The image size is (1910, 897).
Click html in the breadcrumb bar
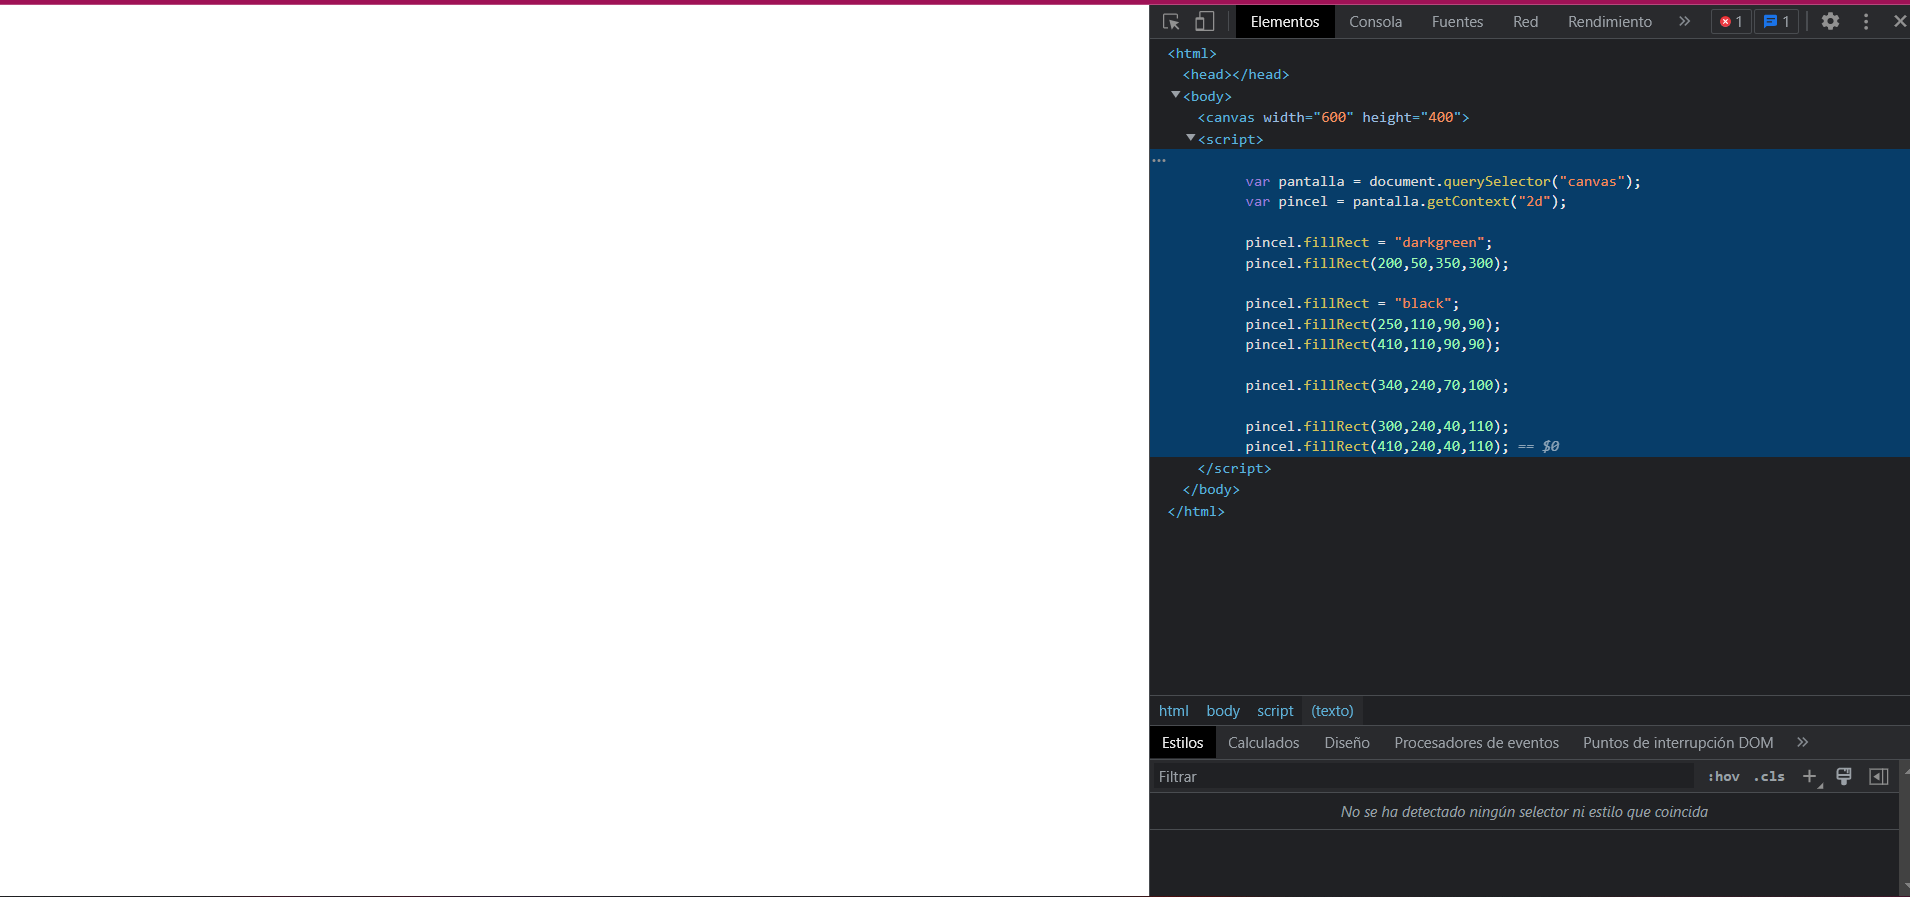(1173, 711)
